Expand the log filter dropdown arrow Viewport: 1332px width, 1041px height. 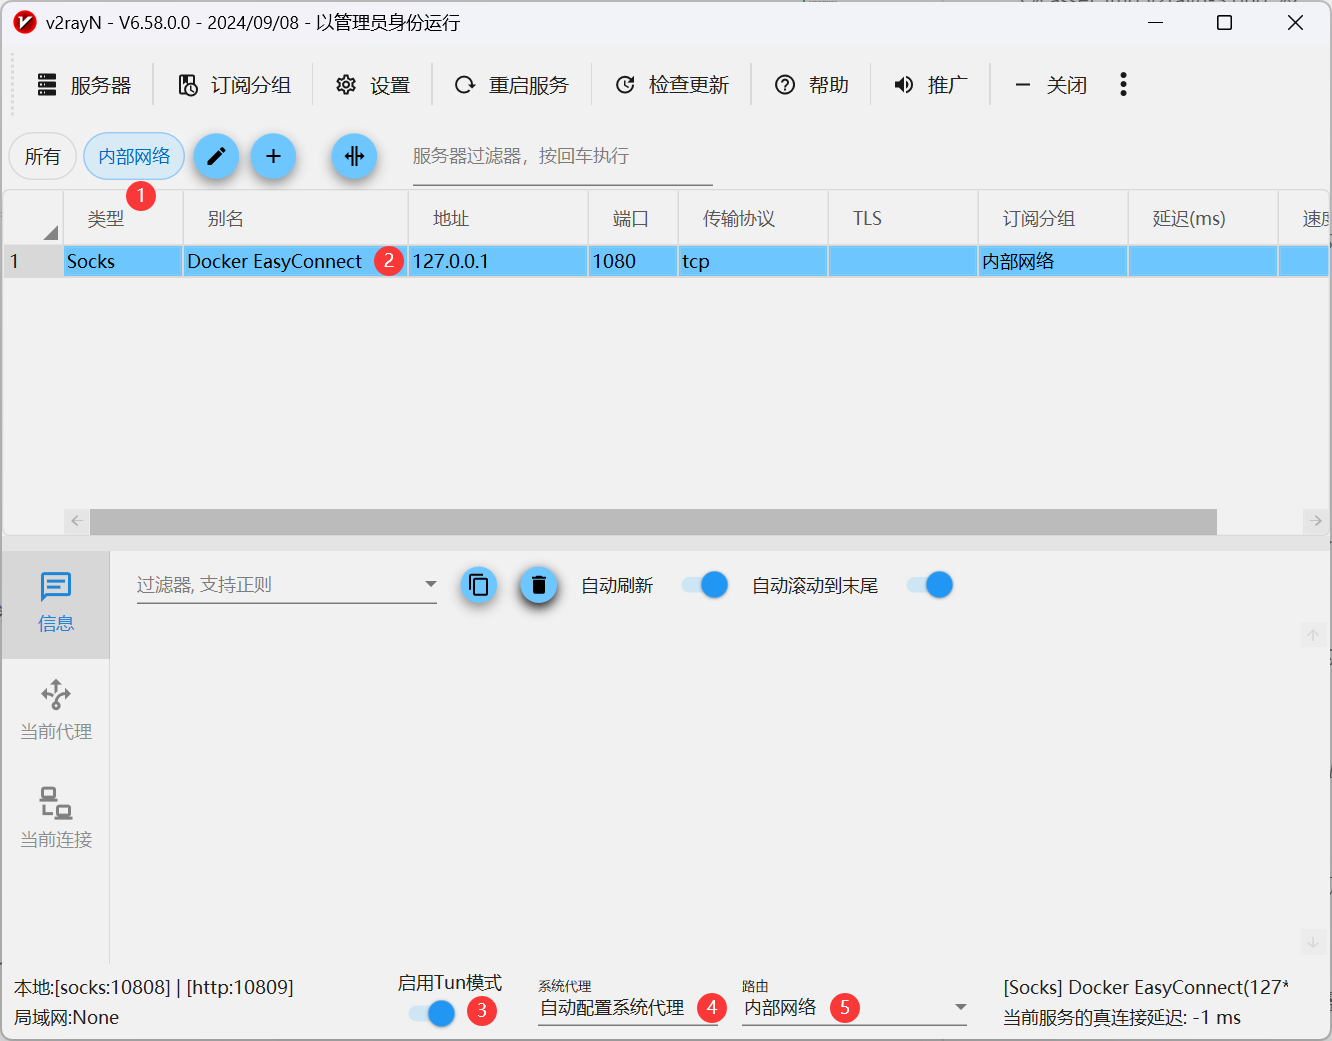tap(430, 584)
